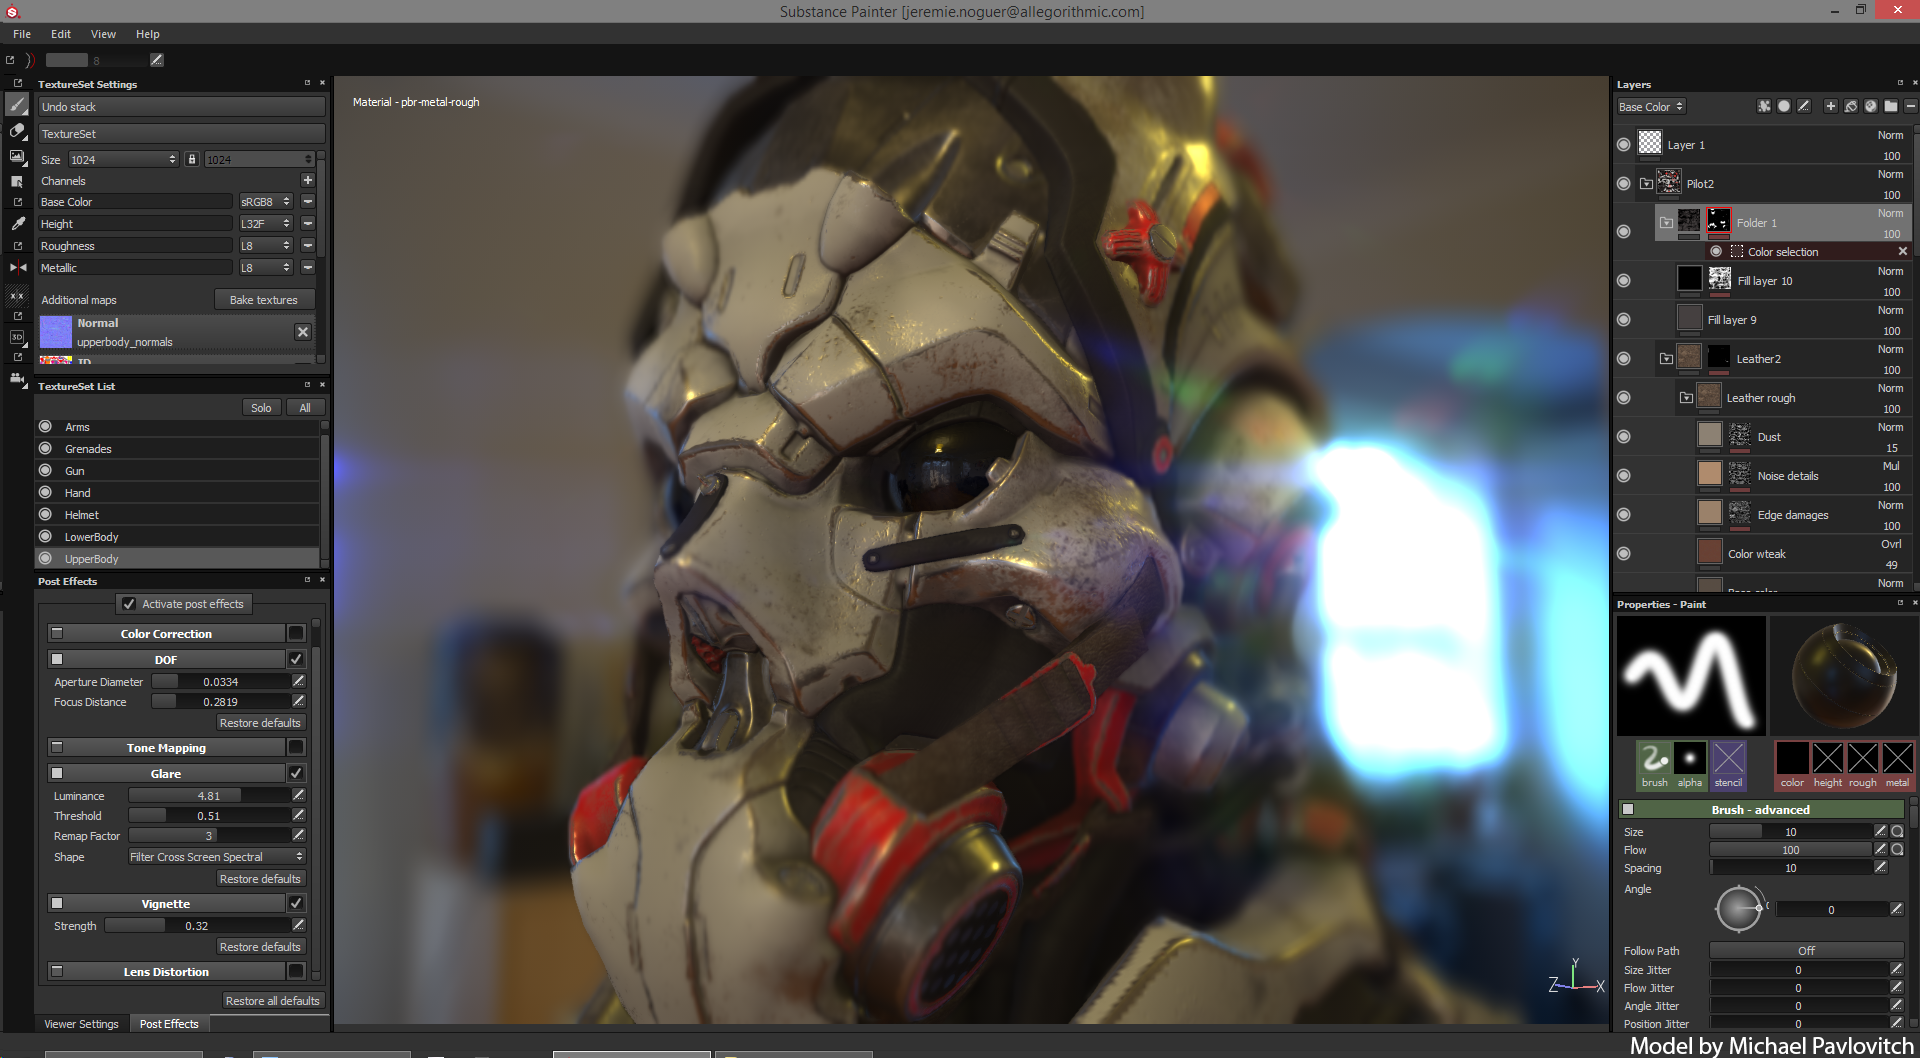Select the Eraser tool in the left toolbar
The height and width of the screenshot is (1058, 1920).
tap(17, 131)
